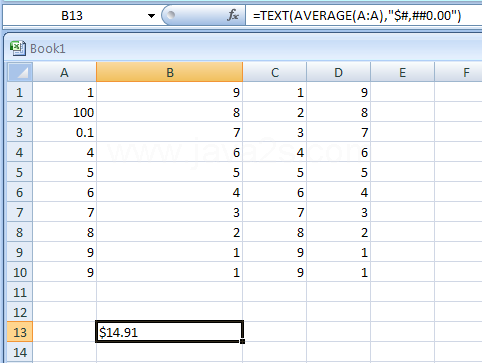
Task: Click cell A2 containing 100
Action: pyautogui.click(x=65, y=112)
